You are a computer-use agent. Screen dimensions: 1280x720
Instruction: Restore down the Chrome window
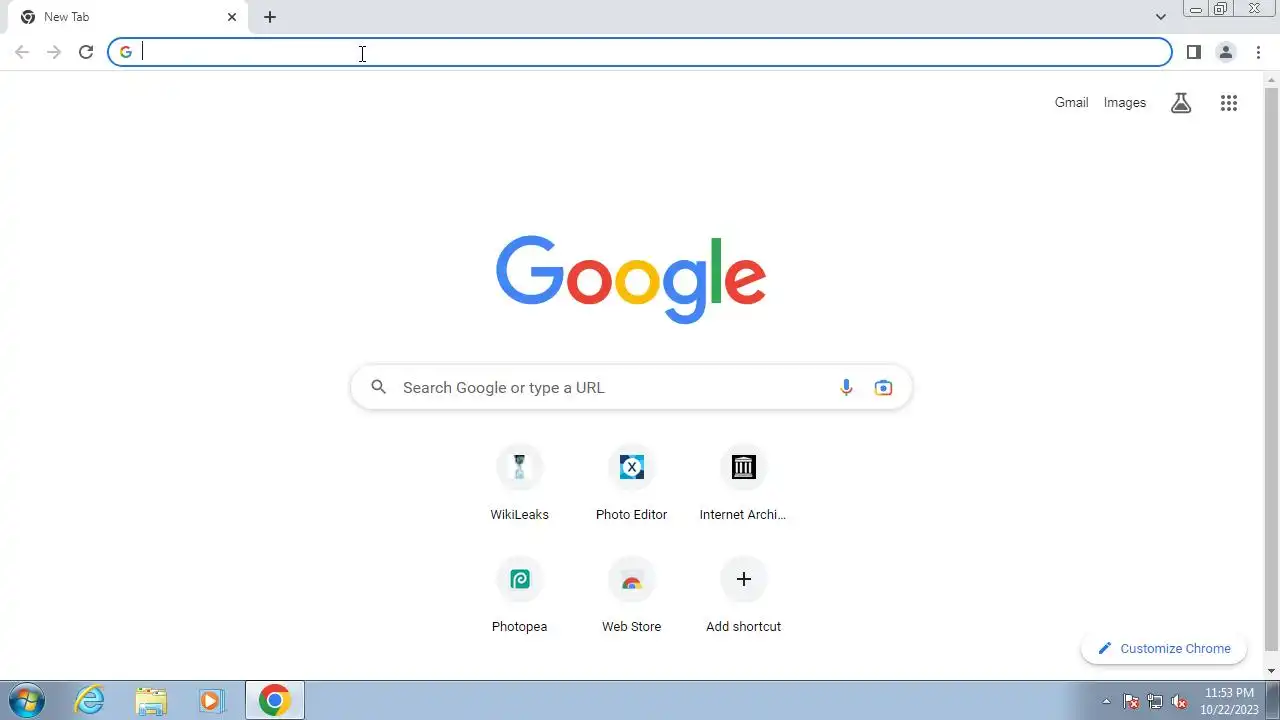[1221, 9]
